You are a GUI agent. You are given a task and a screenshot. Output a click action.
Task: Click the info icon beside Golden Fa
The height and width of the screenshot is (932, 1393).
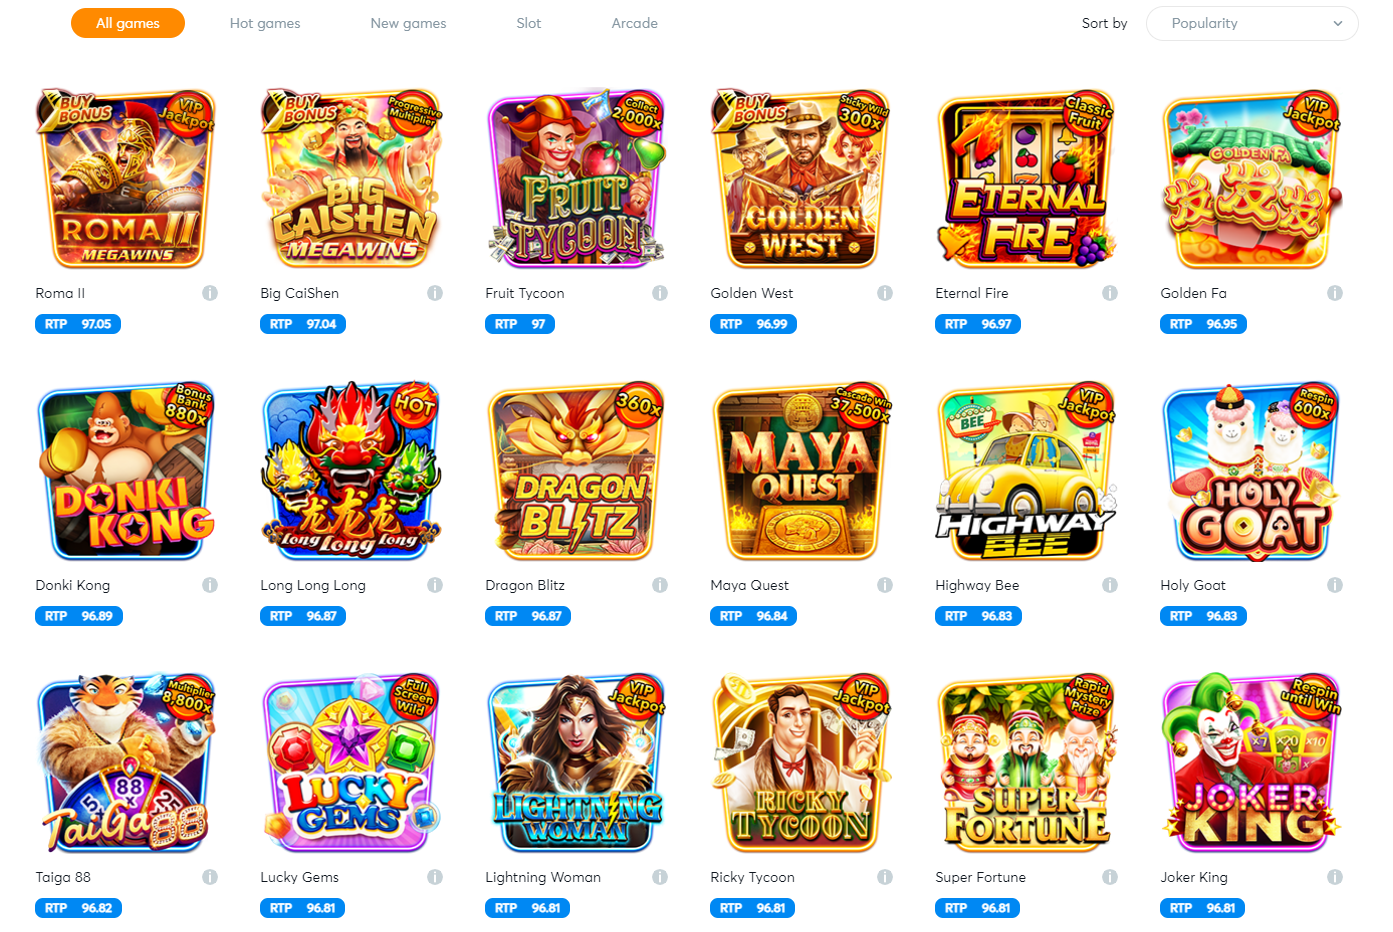[x=1335, y=293]
